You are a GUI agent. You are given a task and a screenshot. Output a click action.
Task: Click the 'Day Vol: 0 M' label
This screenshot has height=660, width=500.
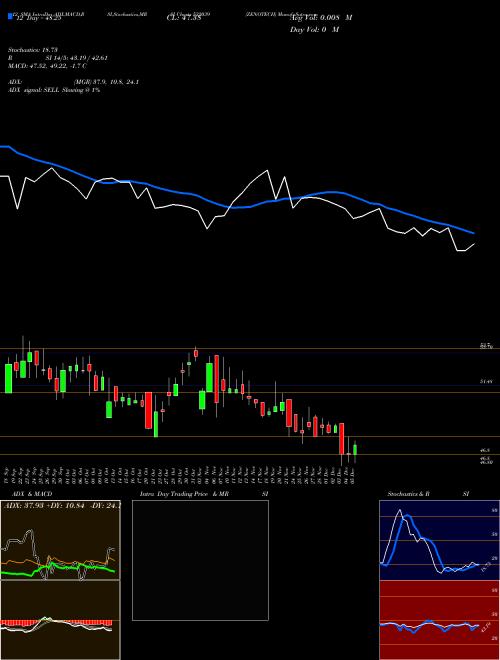point(314,30)
